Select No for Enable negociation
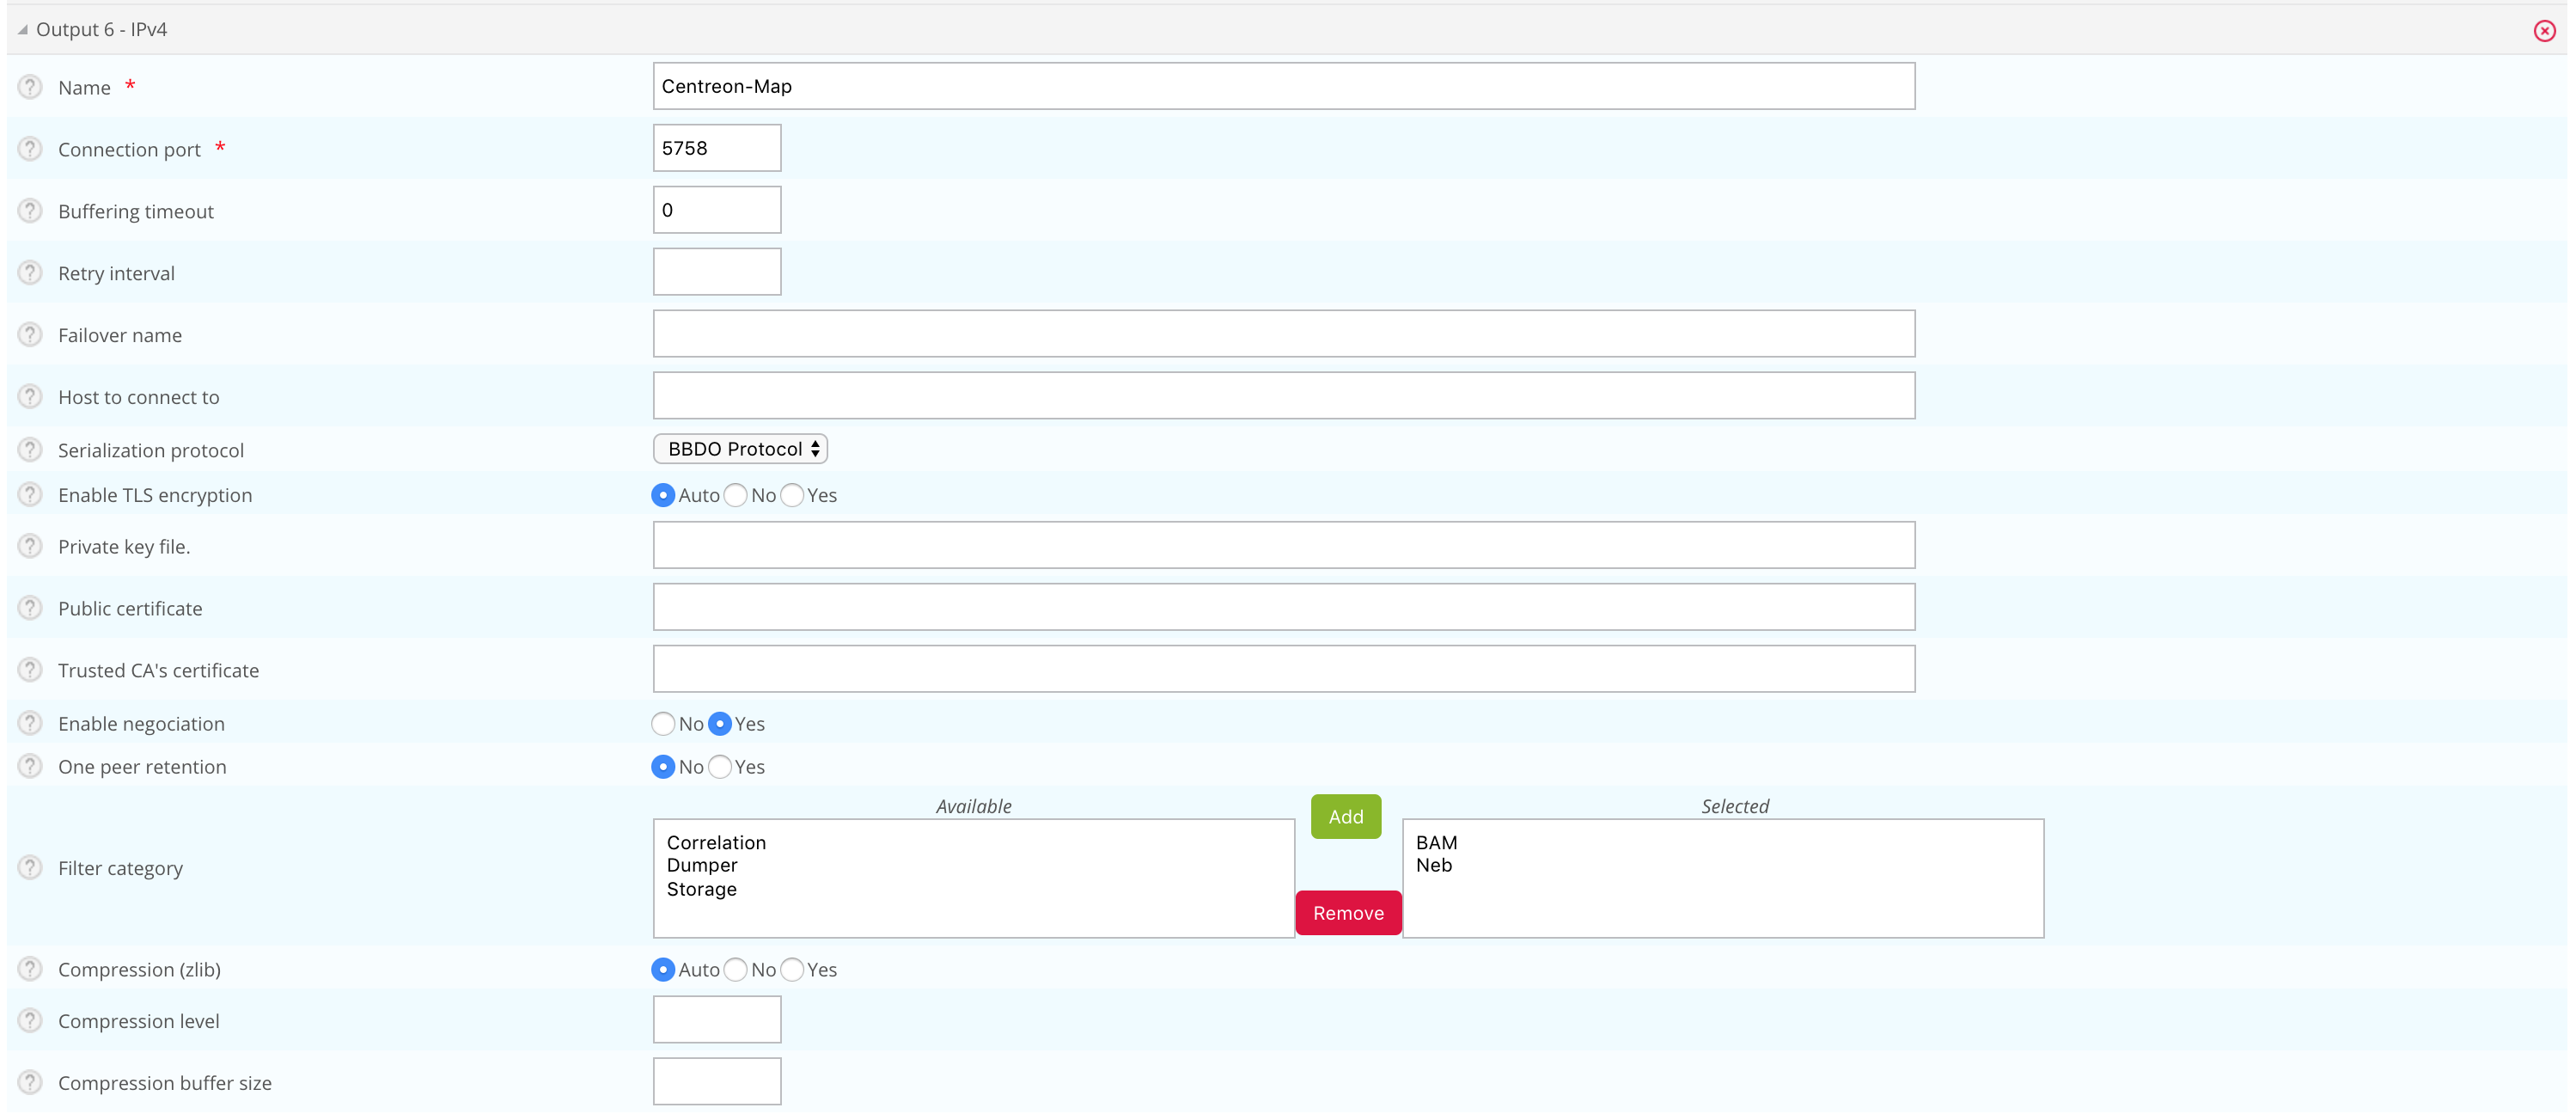The width and height of the screenshot is (2576, 1114). (x=663, y=723)
